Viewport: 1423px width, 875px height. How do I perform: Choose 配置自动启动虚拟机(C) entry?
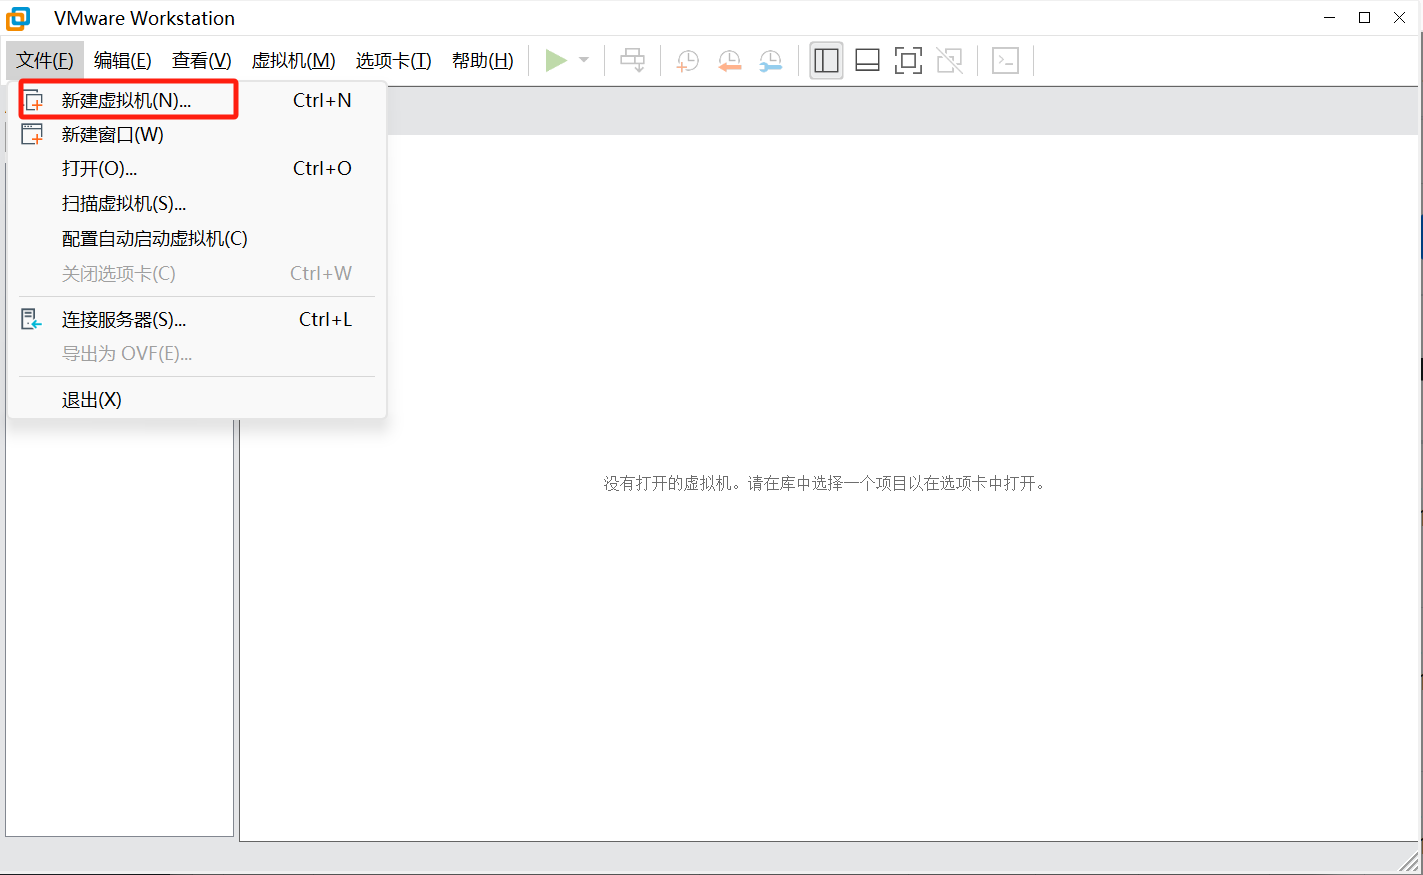pos(197,238)
